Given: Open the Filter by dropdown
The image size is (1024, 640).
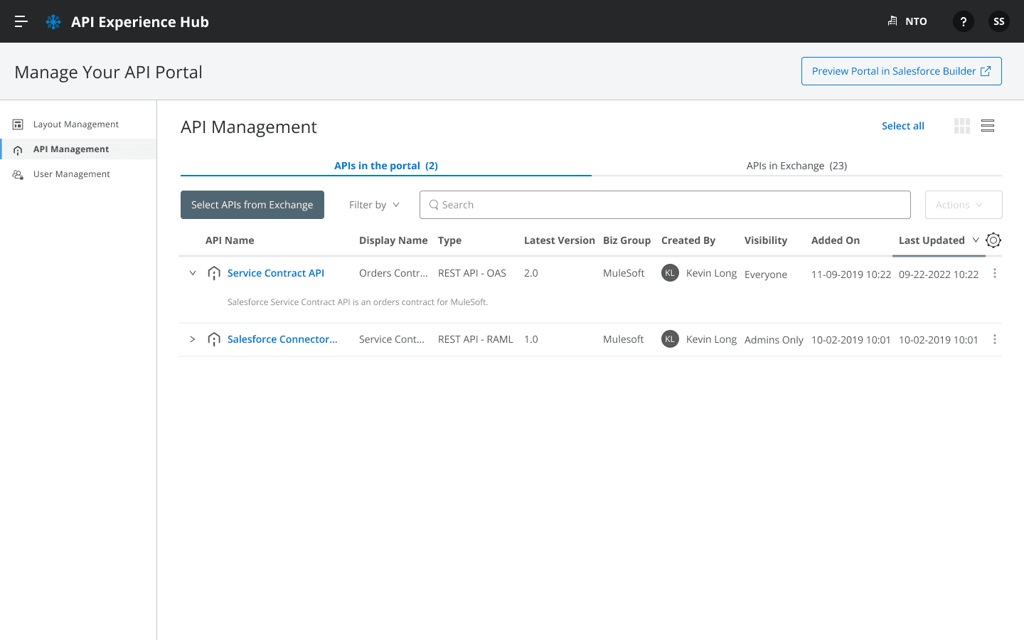Looking at the screenshot, I should coord(374,205).
